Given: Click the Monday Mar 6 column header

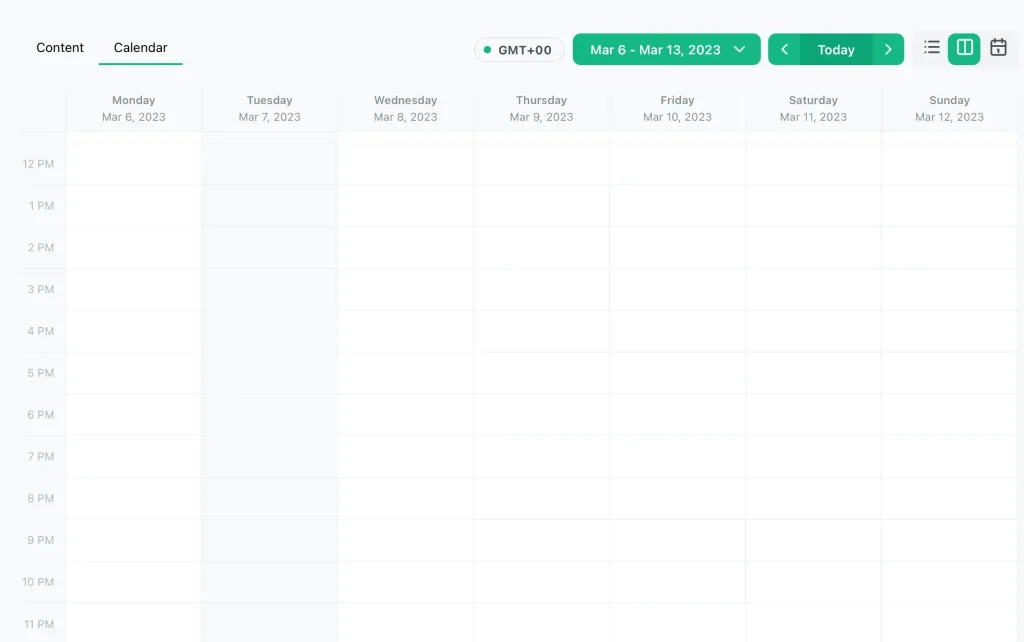Looking at the screenshot, I should coord(134,108).
